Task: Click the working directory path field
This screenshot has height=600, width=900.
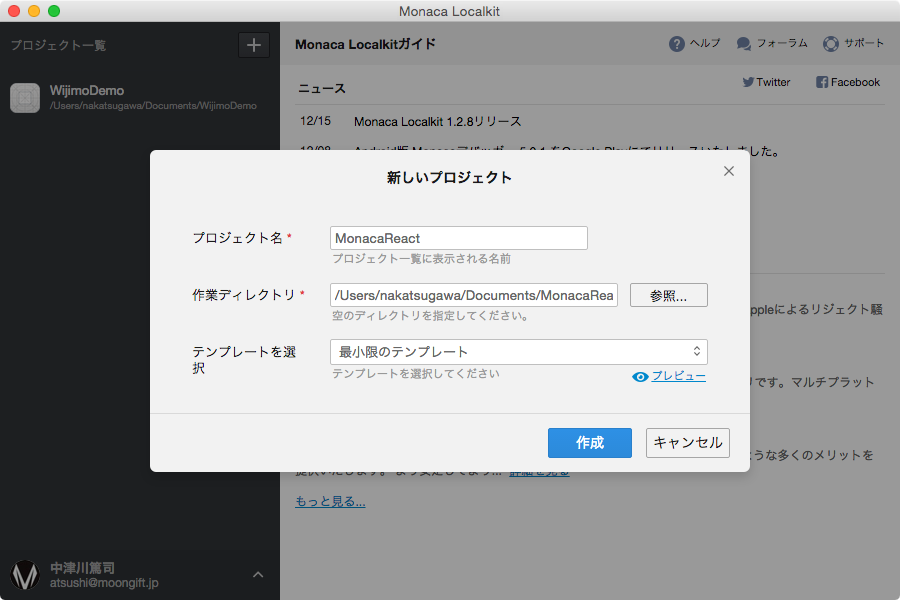Action: coord(474,296)
